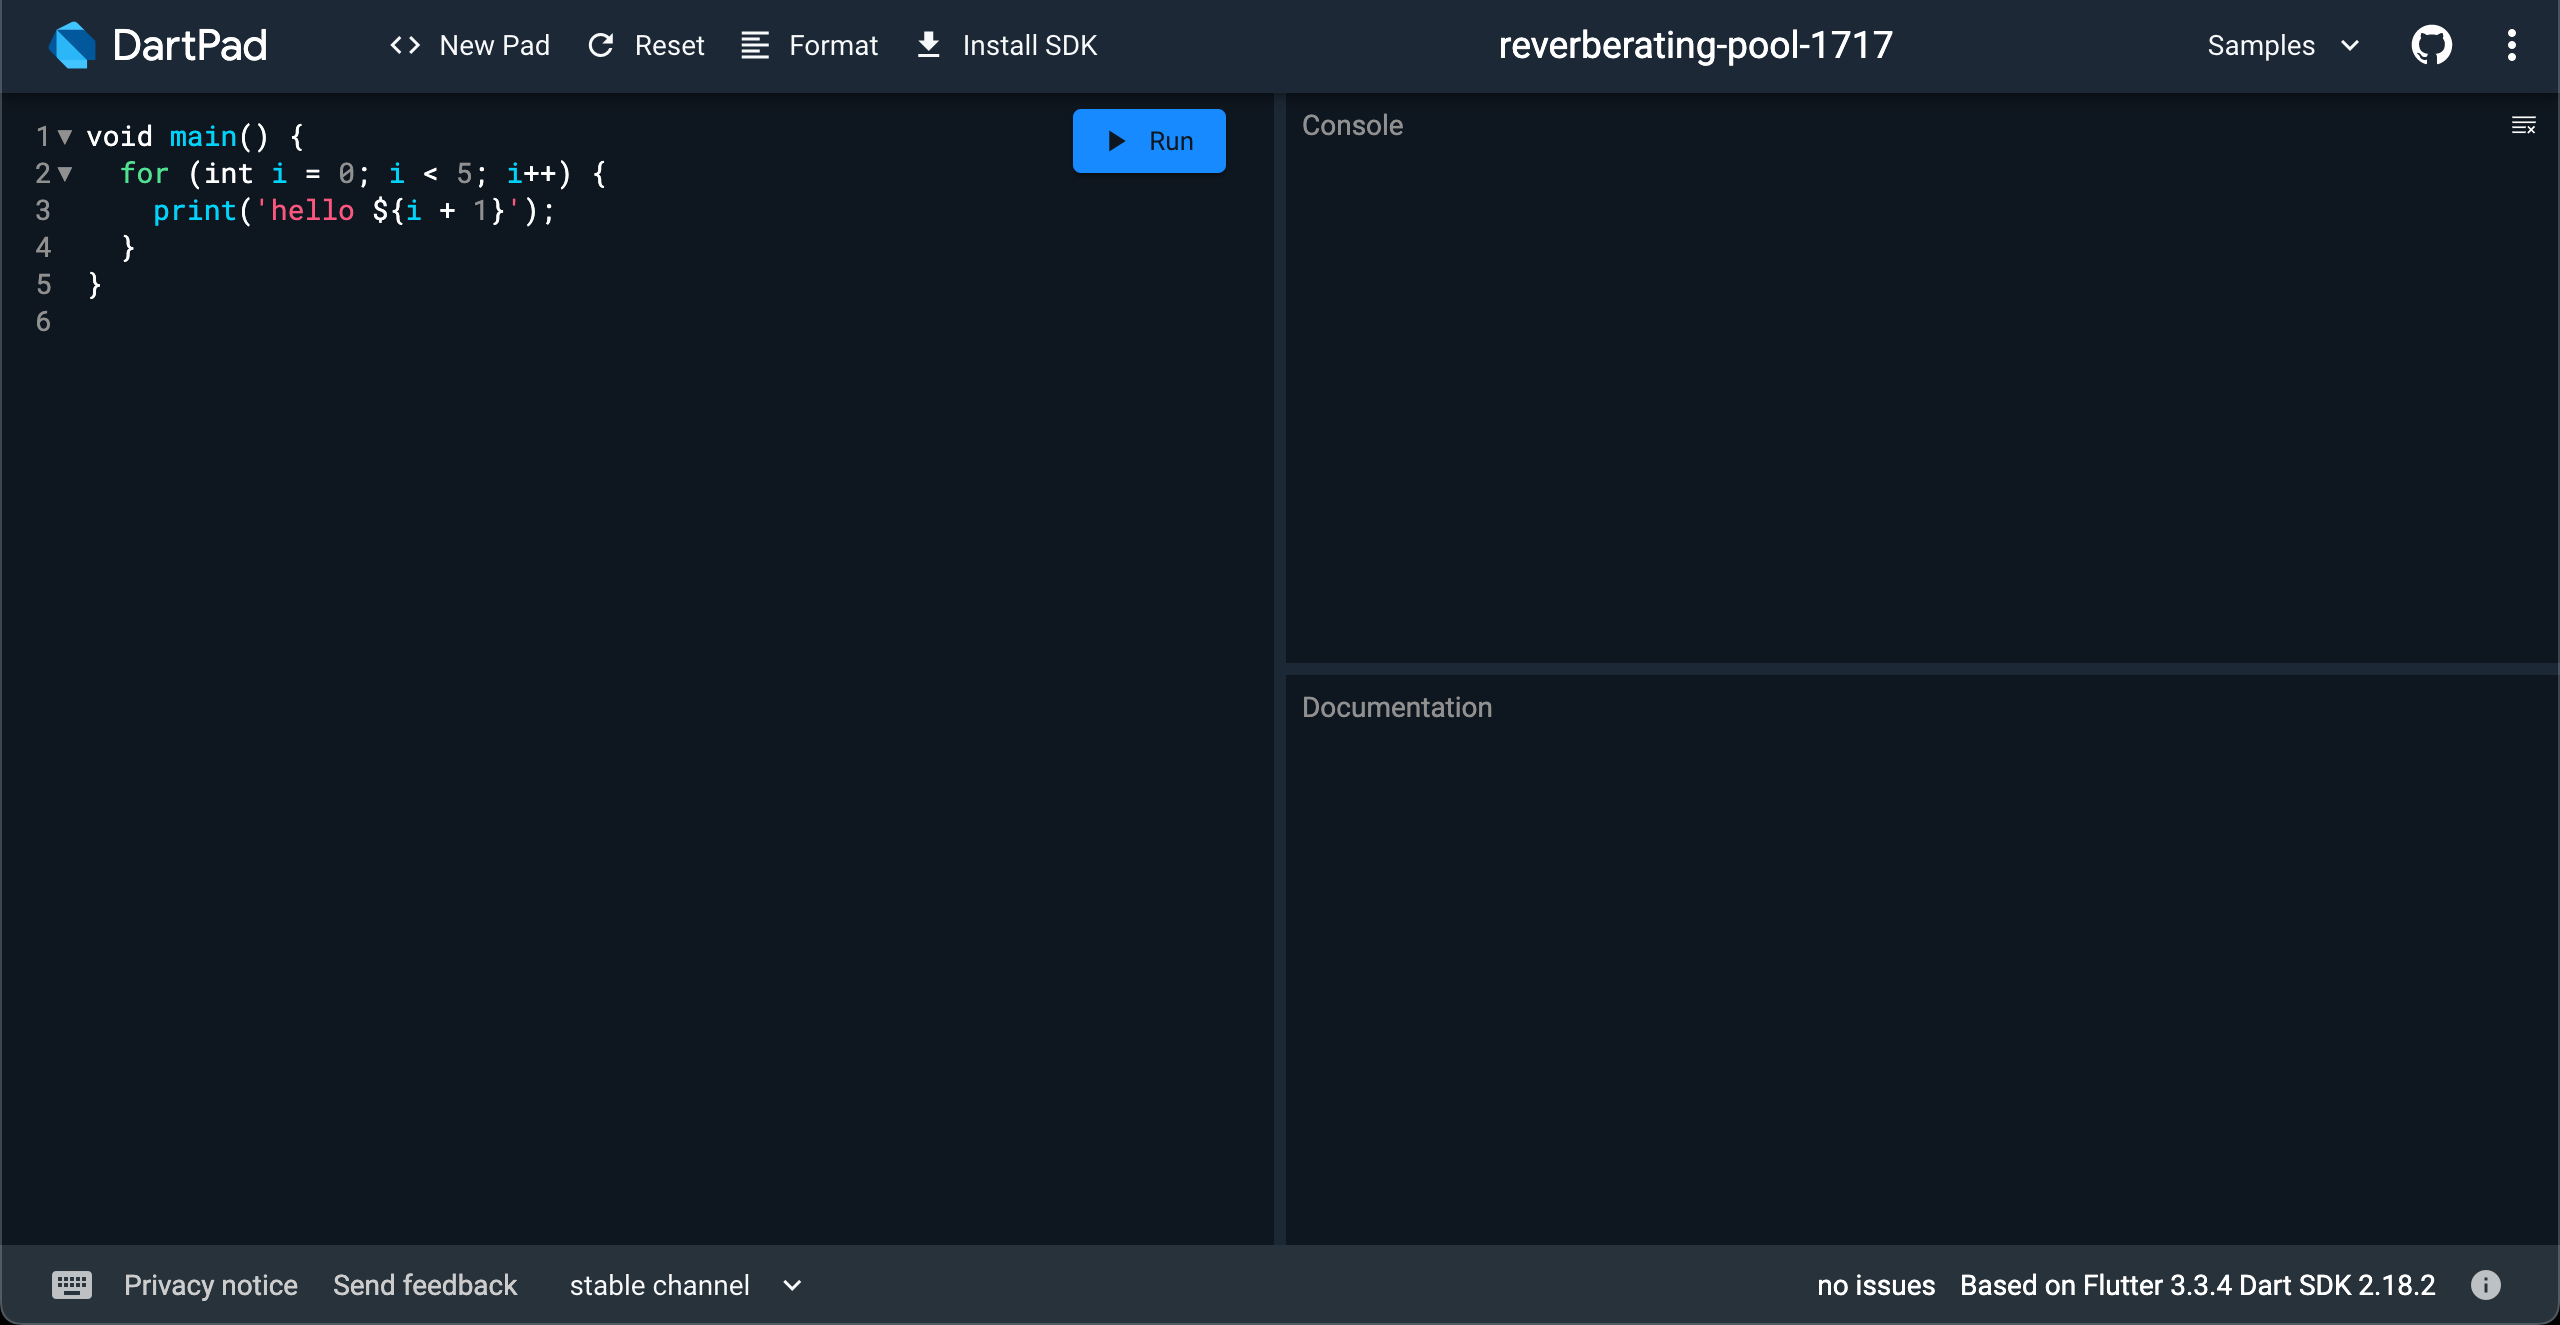Open keyboard shortcuts via keyboard icon
This screenshot has width=2560, height=1325.
pos(72,1285)
